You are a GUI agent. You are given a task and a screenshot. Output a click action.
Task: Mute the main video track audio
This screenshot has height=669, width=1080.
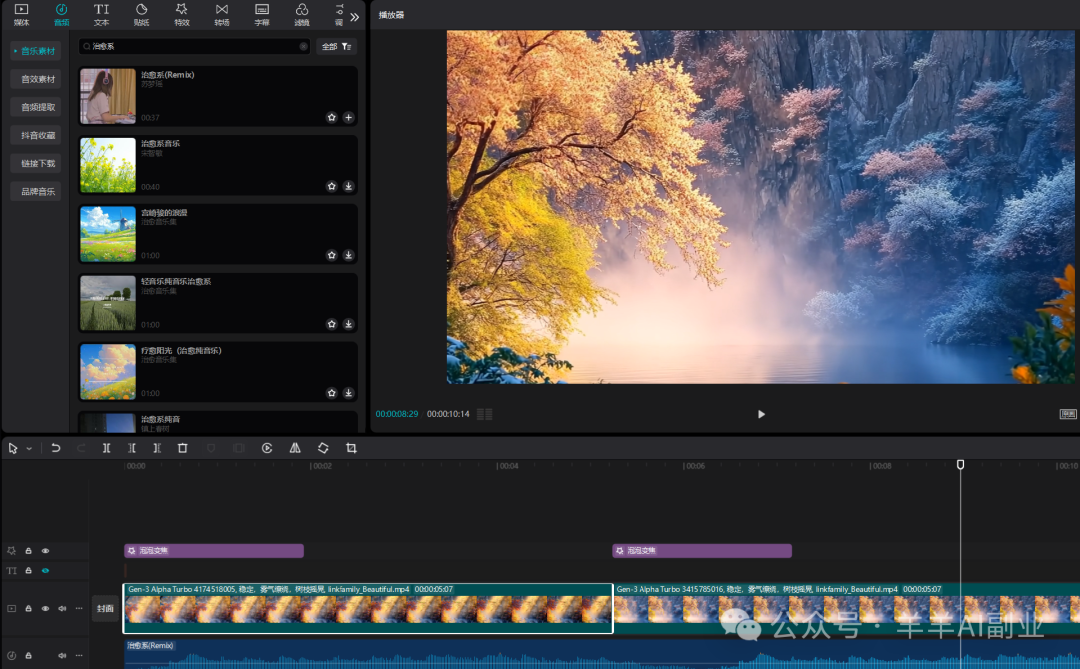(x=62, y=608)
